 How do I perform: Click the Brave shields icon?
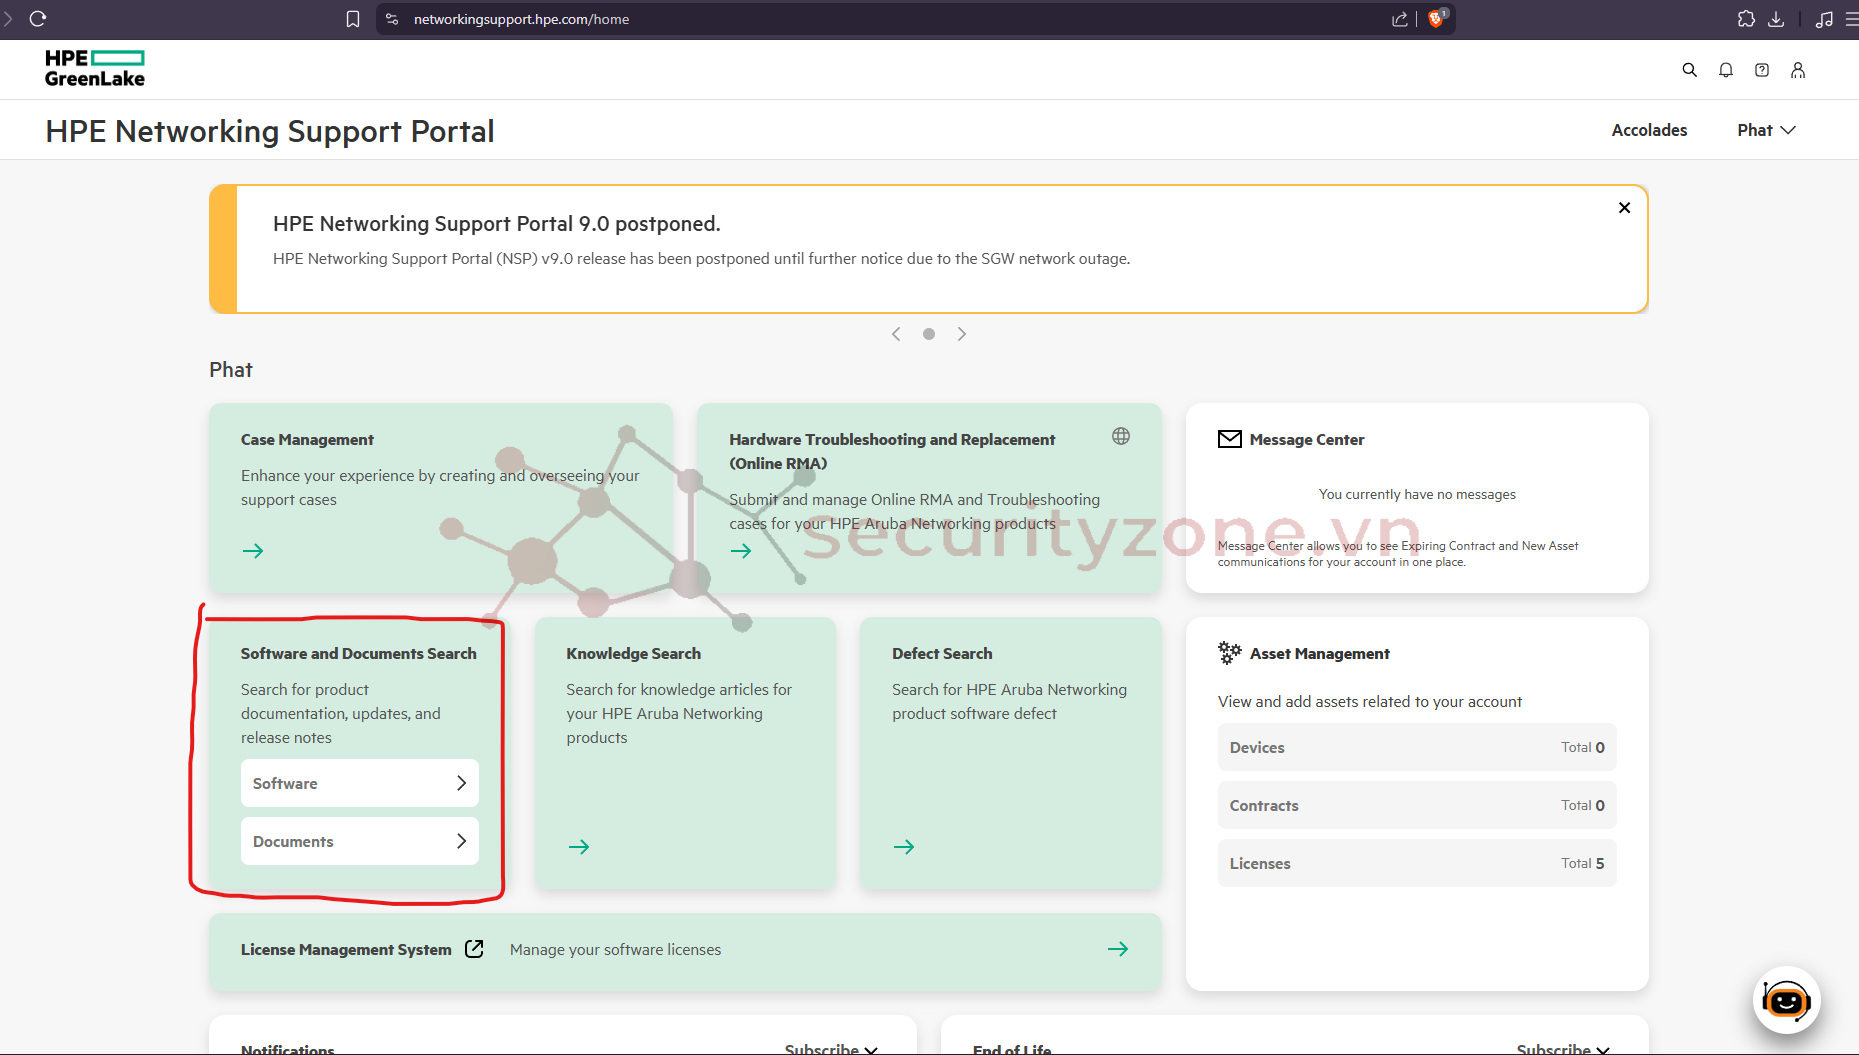pyautogui.click(x=1436, y=19)
